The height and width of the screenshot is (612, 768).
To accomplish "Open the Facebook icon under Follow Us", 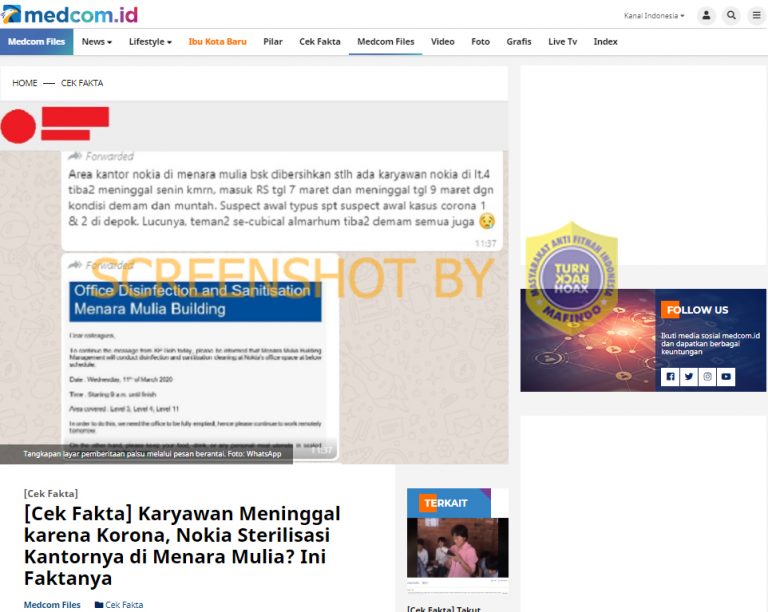I will click(670, 377).
